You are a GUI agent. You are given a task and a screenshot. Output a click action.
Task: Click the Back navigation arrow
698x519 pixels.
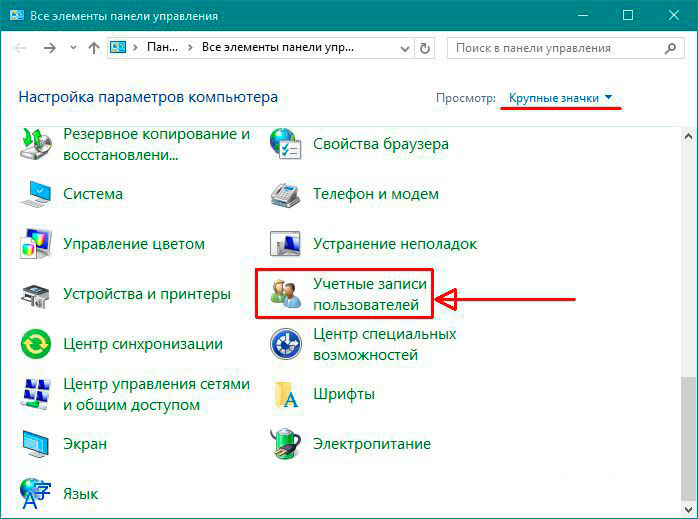22,47
